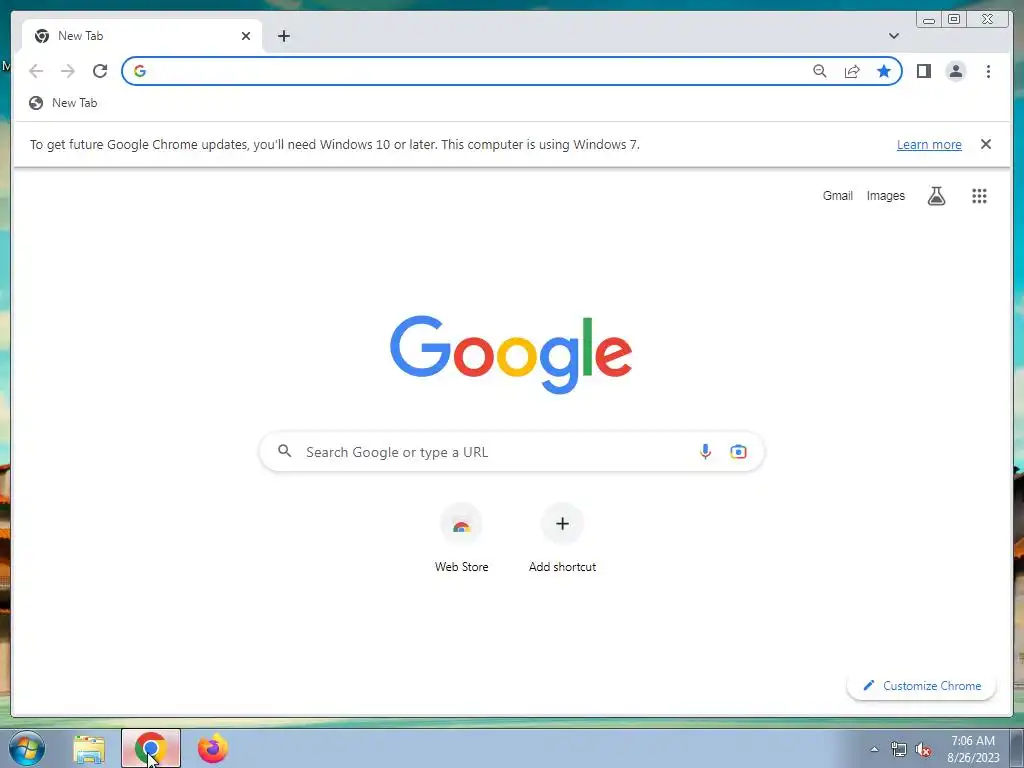Open File Explorer from the taskbar
1024x768 pixels.
(89, 748)
